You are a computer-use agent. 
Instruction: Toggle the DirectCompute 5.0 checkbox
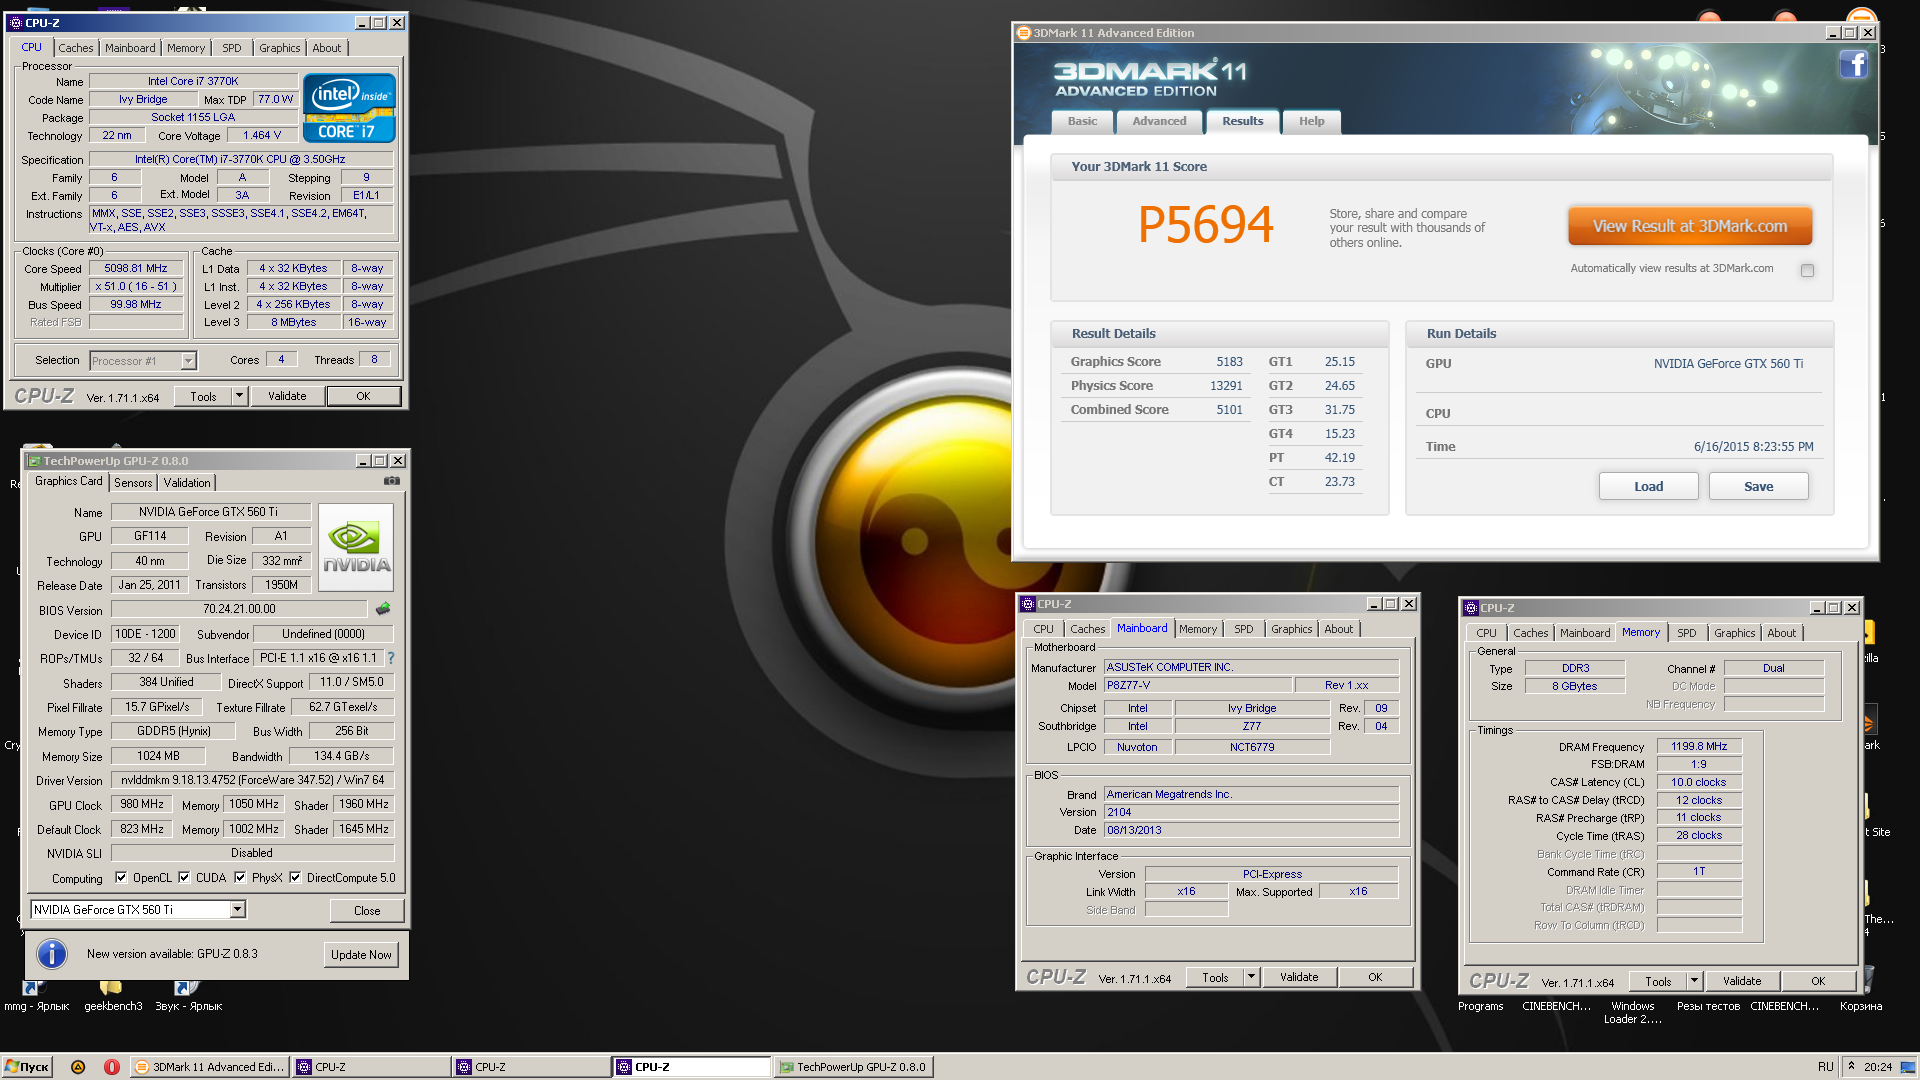295,877
